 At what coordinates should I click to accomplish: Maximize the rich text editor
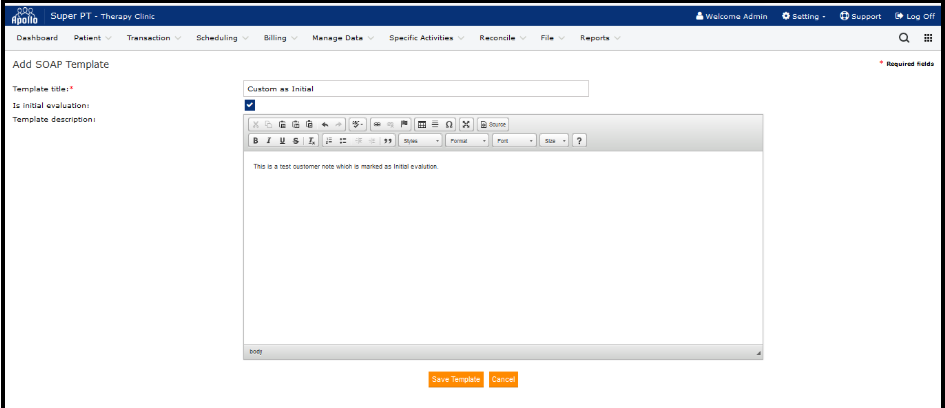tap(465, 124)
